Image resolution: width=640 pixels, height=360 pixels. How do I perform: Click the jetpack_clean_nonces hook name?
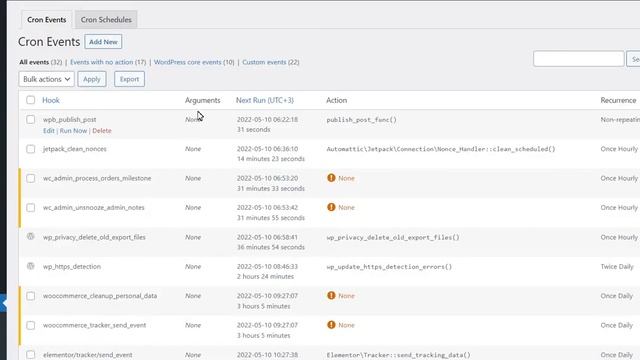pyautogui.click(x=75, y=149)
